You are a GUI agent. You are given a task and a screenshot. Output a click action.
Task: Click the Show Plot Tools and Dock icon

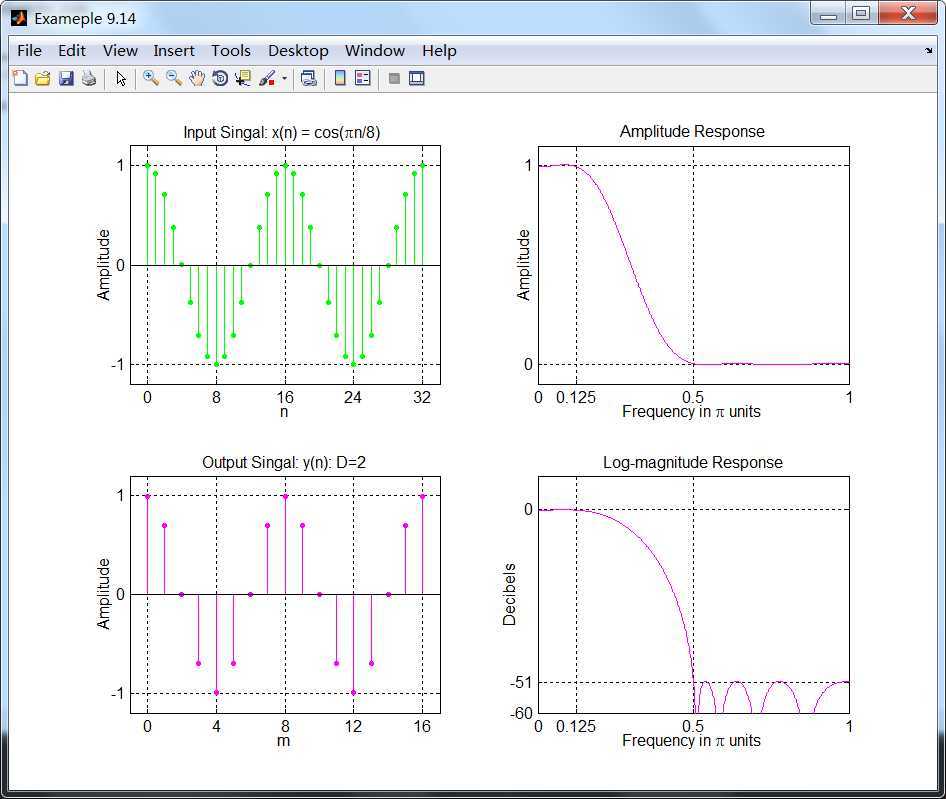[x=417, y=78]
